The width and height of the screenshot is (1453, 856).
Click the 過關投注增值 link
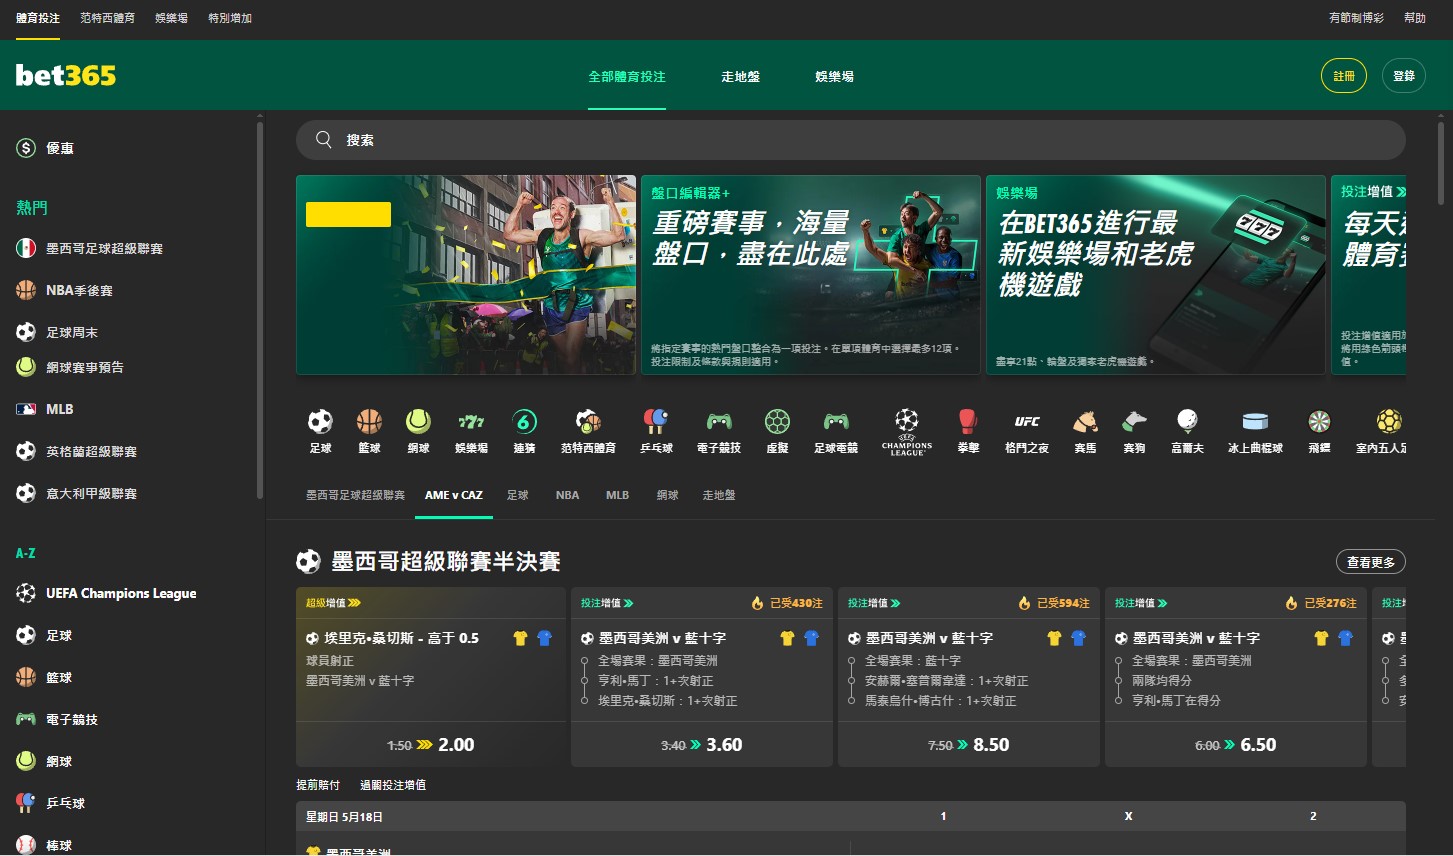point(393,785)
